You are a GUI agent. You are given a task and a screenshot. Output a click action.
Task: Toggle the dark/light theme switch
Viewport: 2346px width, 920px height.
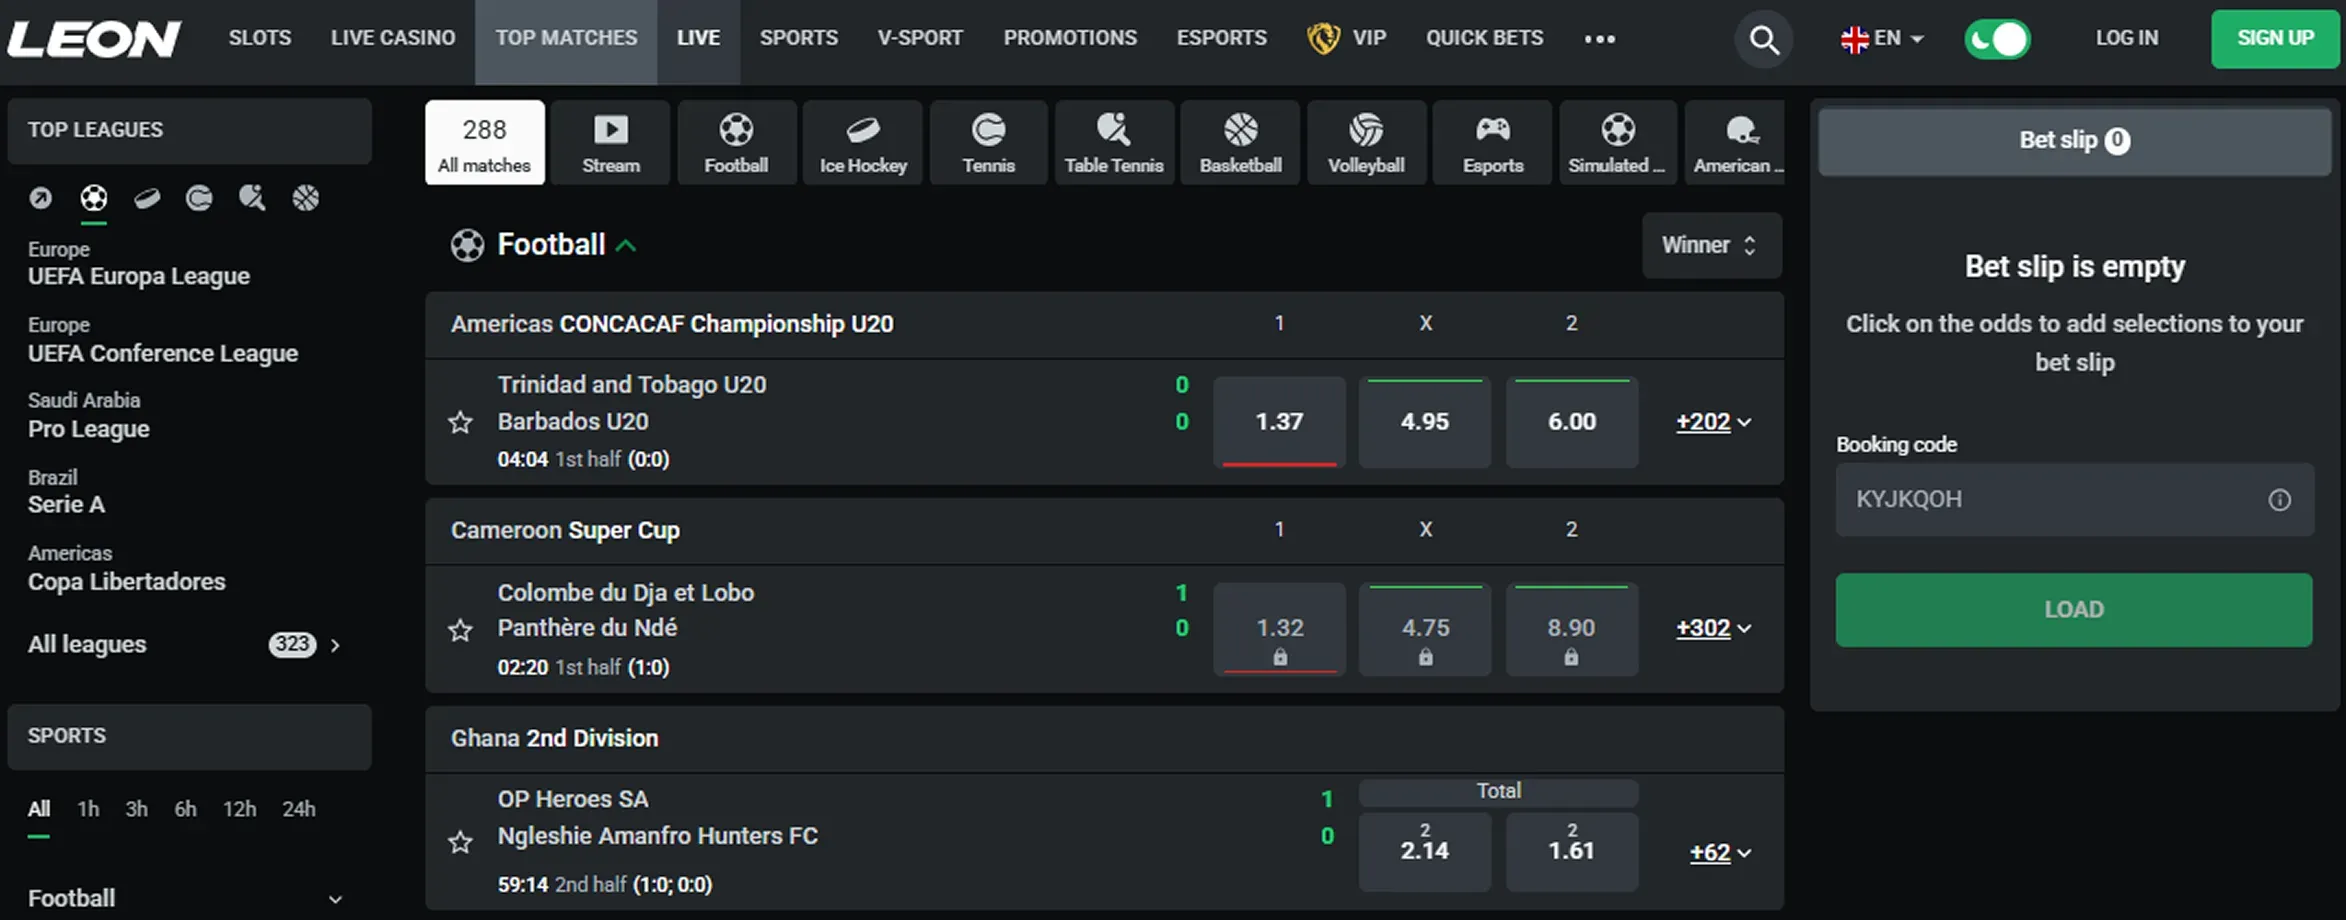coord(1997,40)
